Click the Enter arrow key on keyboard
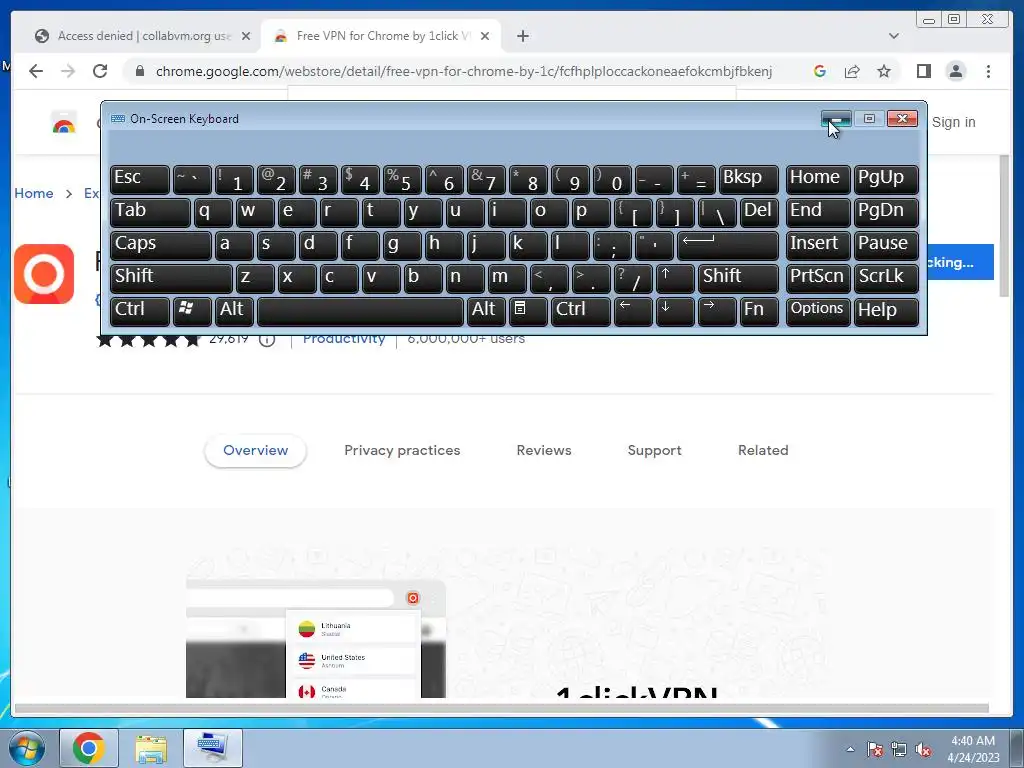The height and width of the screenshot is (768, 1024). 728,245
